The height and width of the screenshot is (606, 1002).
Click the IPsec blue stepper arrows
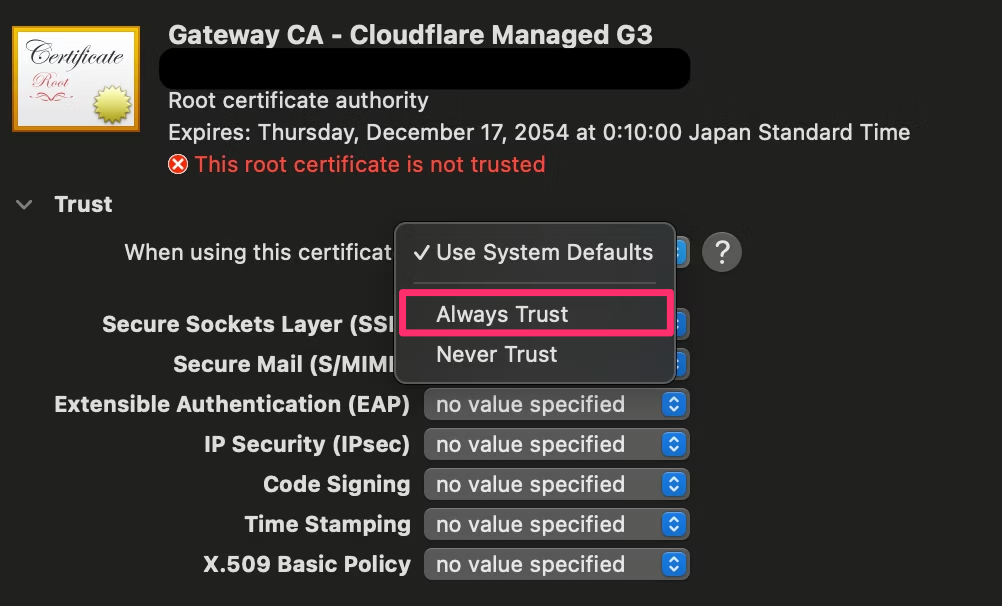[674, 444]
